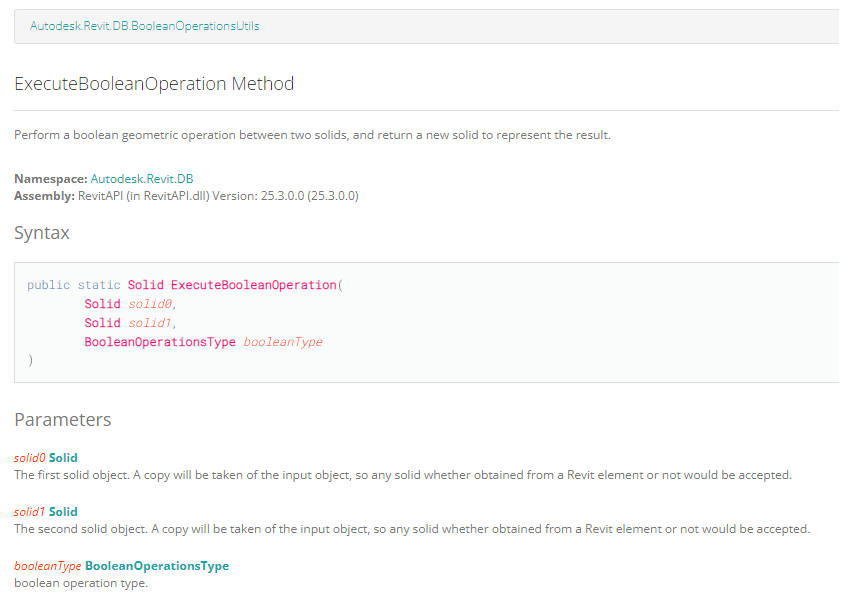Click the "ExecuteBooleanOperation Method" page heading
This screenshot has height=603, width=843.
tap(154, 84)
